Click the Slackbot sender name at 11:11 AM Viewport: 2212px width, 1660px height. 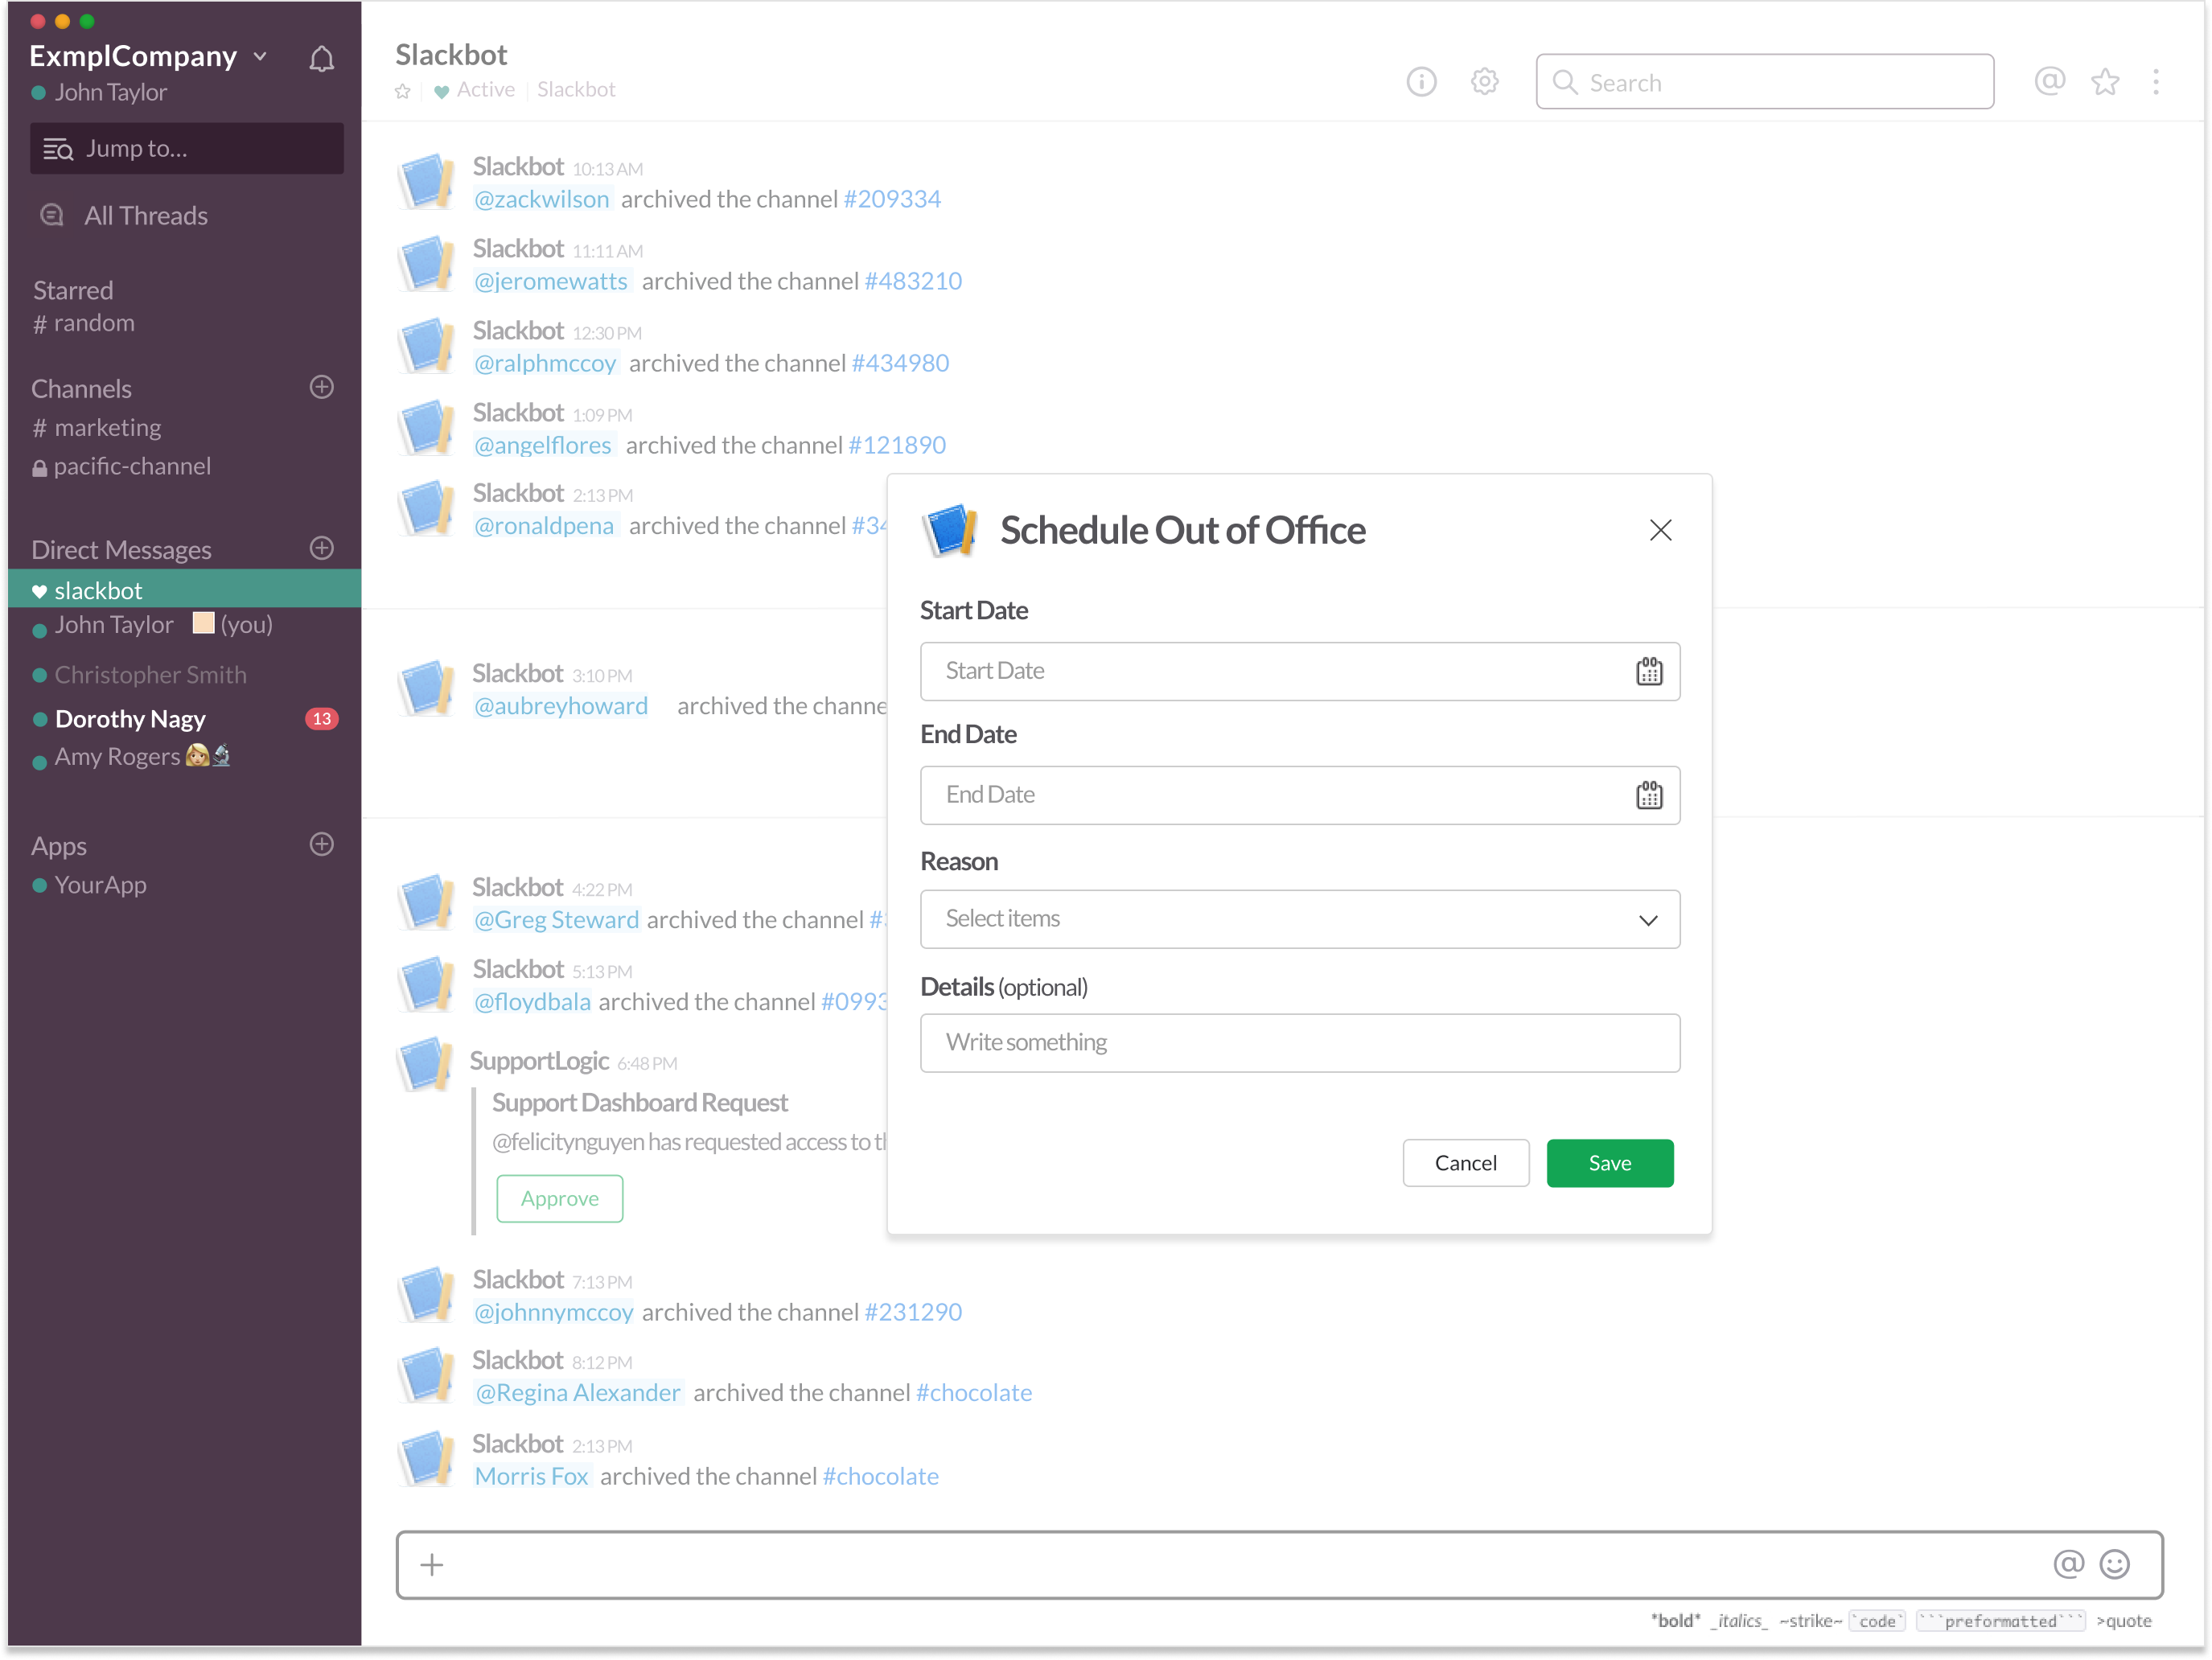[518, 248]
